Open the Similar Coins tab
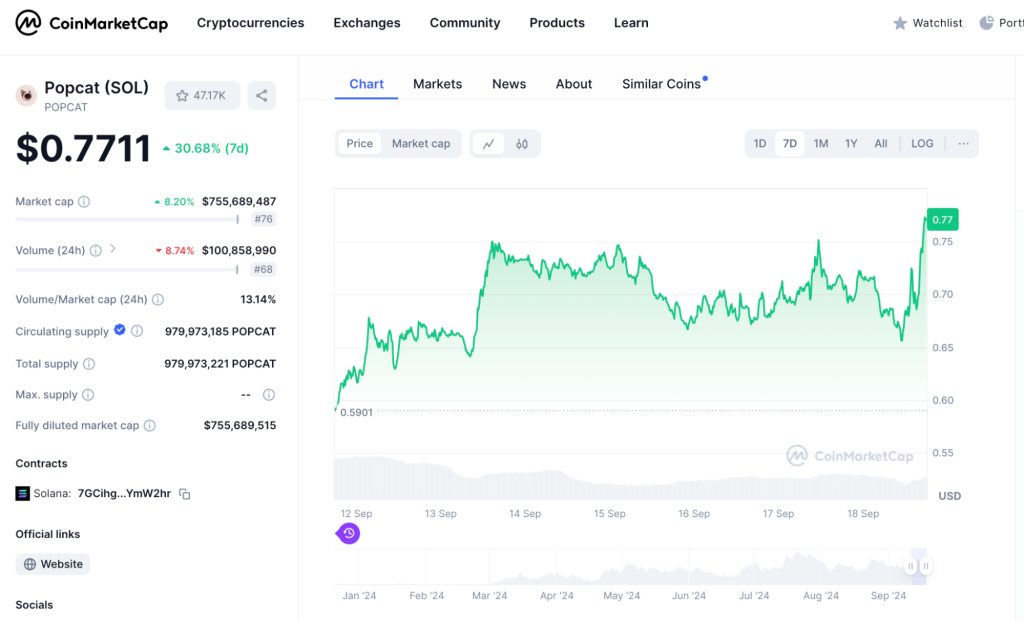Image resolution: width=1024 pixels, height=622 pixels. [x=661, y=84]
